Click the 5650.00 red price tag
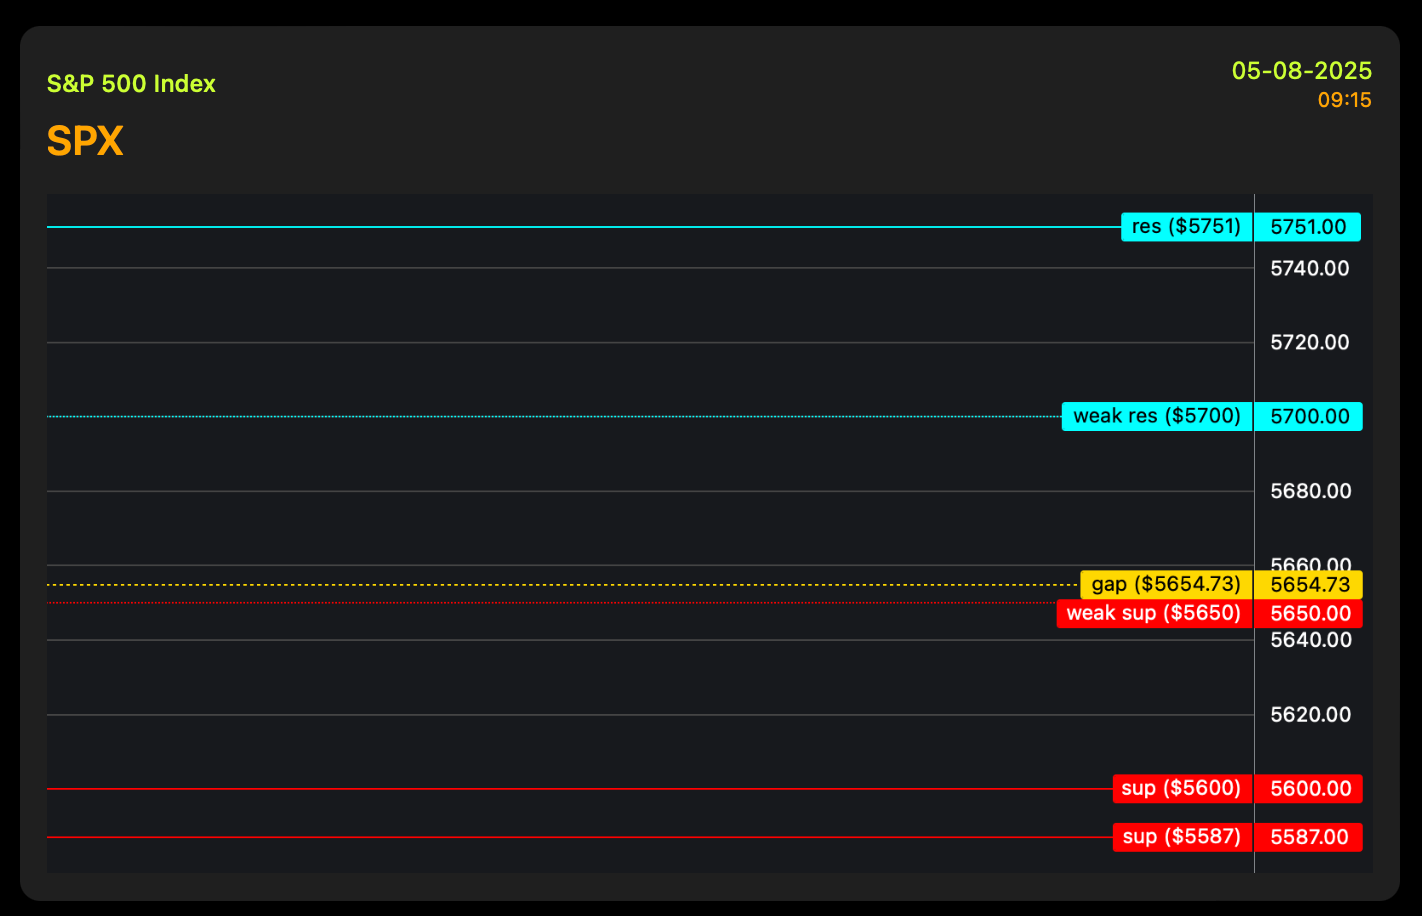This screenshot has width=1422, height=916. [x=1309, y=613]
